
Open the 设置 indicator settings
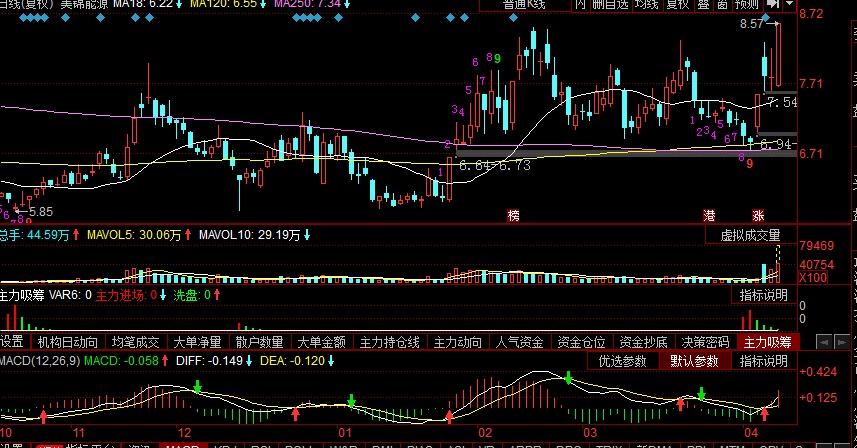(x=11, y=342)
